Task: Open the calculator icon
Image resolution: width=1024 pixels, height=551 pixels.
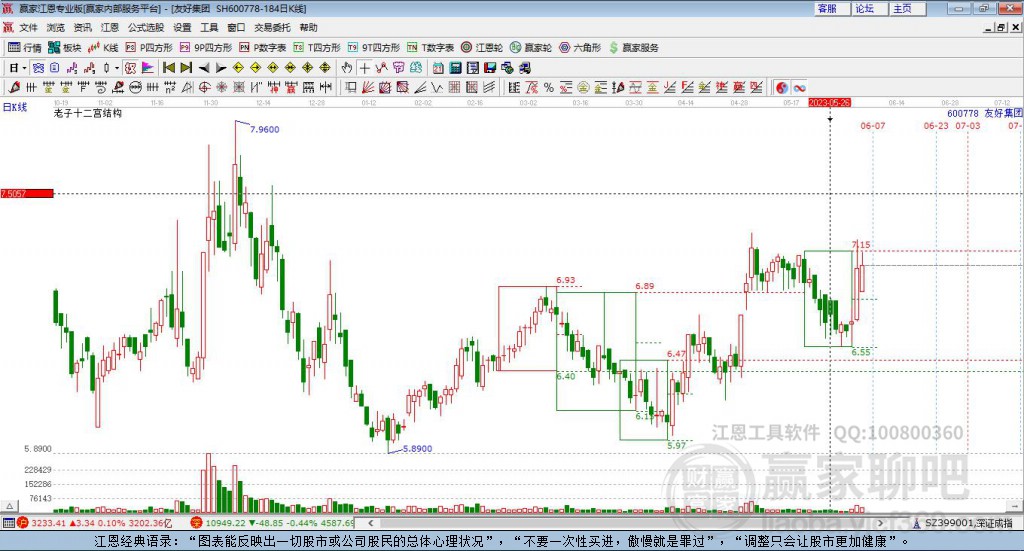Action: (455, 68)
